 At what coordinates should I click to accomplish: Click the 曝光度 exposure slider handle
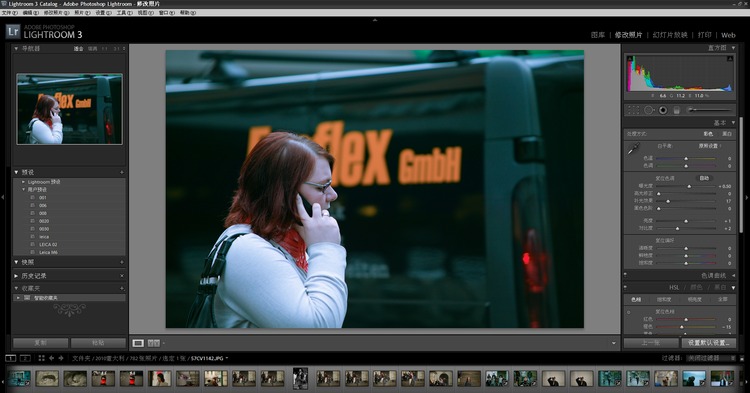click(x=689, y=186)
